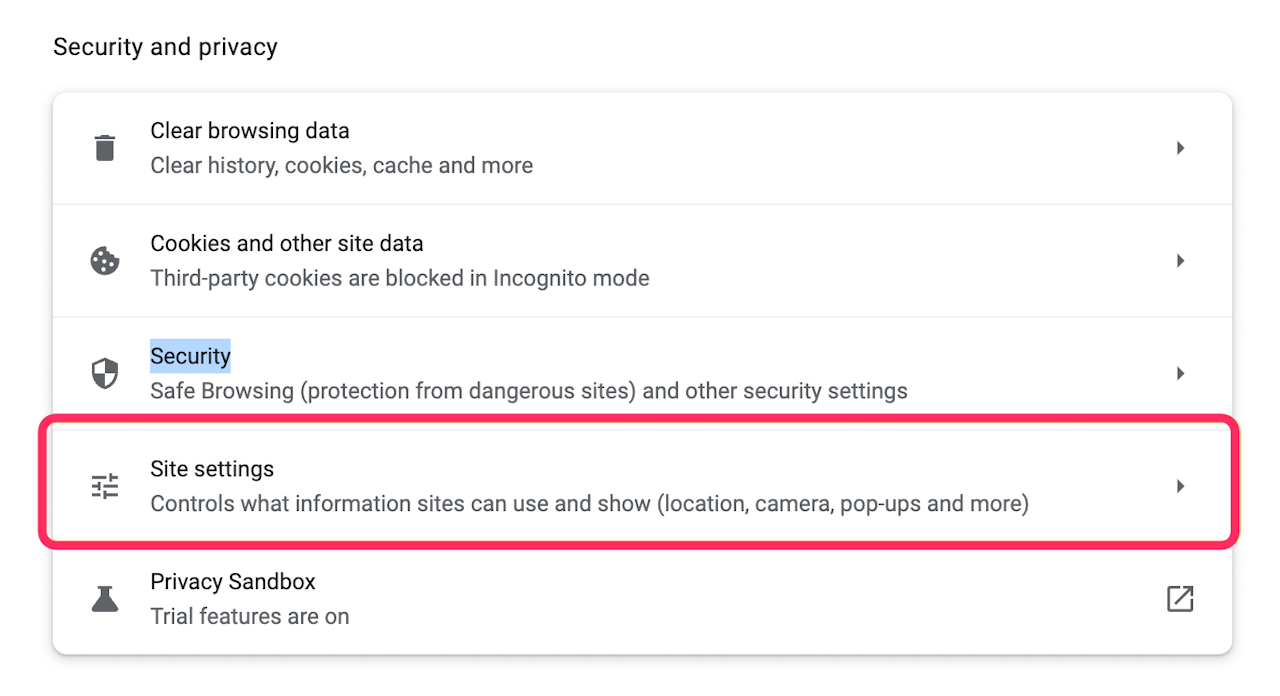Click "Clear history, cookies, cache and more" text
The height and width of the screenshot is (696, 1280).
pyautogui.click(x=341, y=166)
